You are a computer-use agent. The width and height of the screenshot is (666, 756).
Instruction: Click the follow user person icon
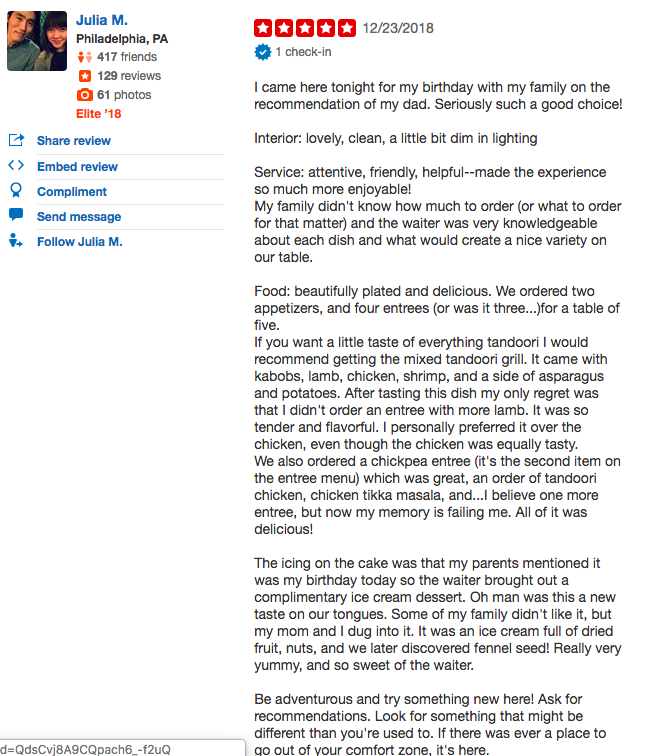coord(15,240)
